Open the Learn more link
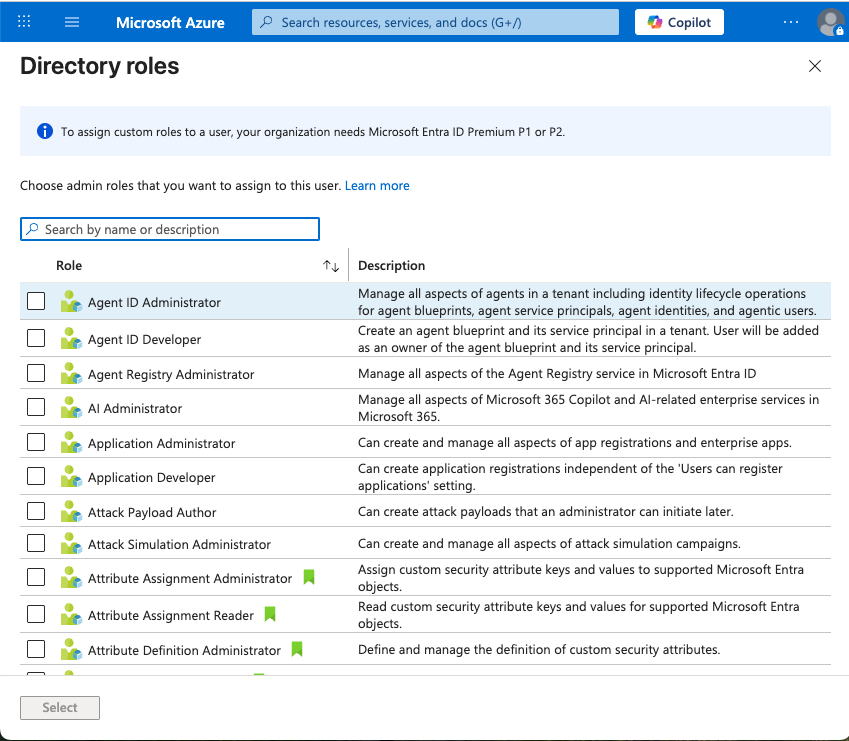 click(x=377, y=186)
